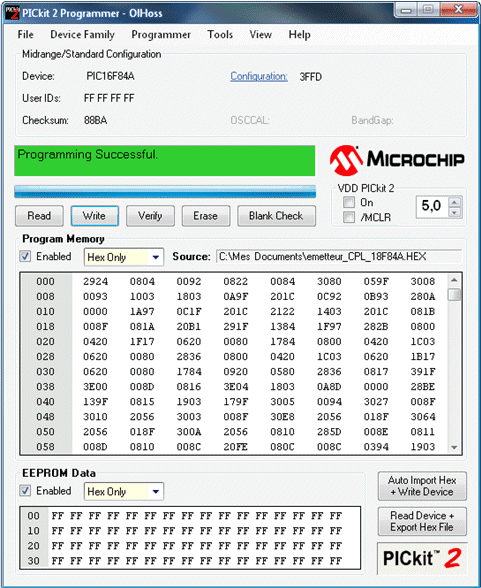This screenshot has height=588, width=481.
Task: Open EEPROM Data Hex Only dropdown
Action: click(124, 492)
